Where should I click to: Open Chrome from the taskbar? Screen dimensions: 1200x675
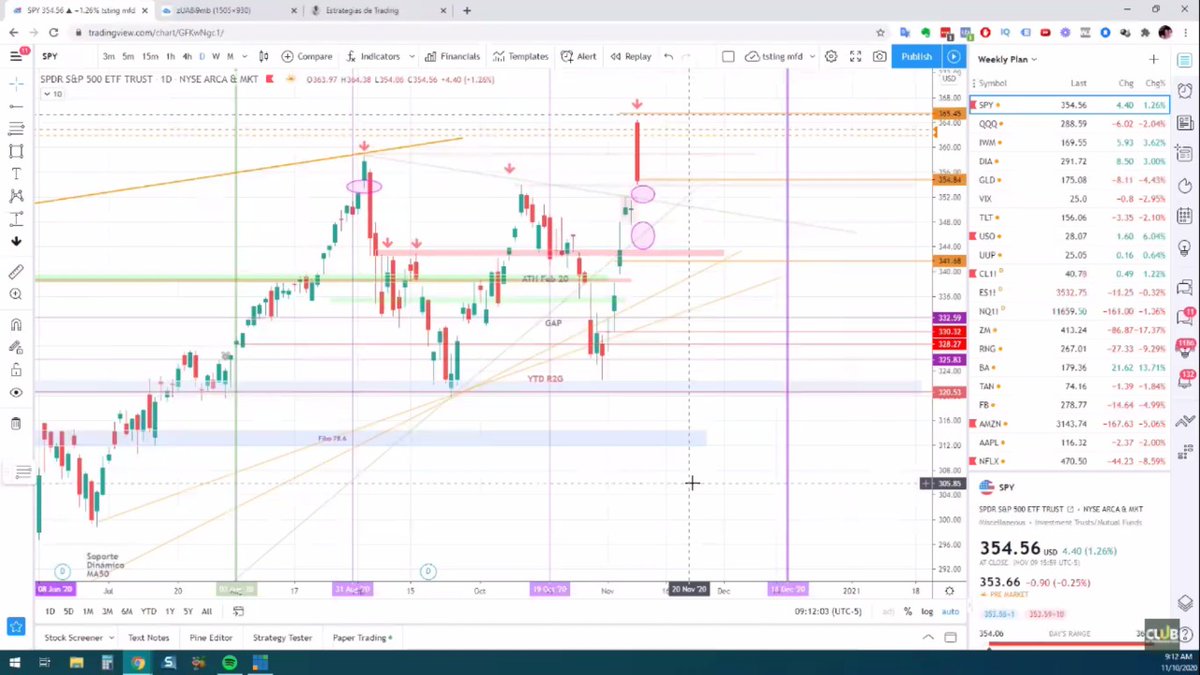(138, 662)
